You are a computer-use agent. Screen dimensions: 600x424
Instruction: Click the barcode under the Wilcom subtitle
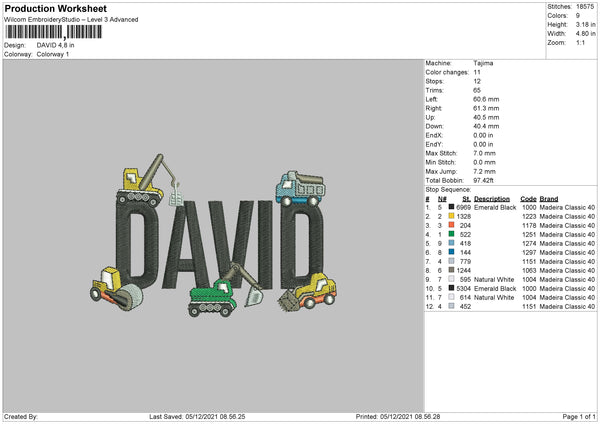coord(53,32)
